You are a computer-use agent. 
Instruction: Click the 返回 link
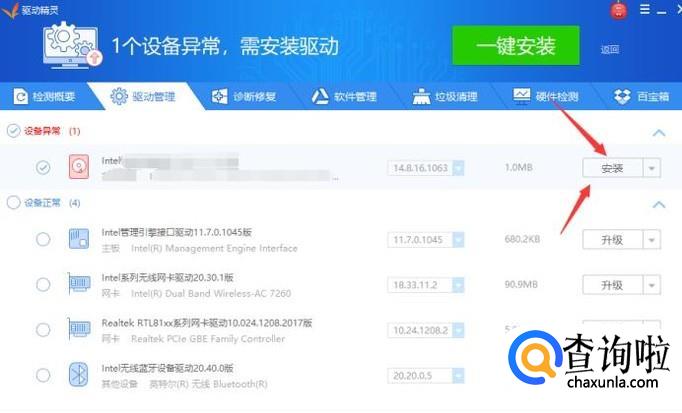(x=610, y=49)
